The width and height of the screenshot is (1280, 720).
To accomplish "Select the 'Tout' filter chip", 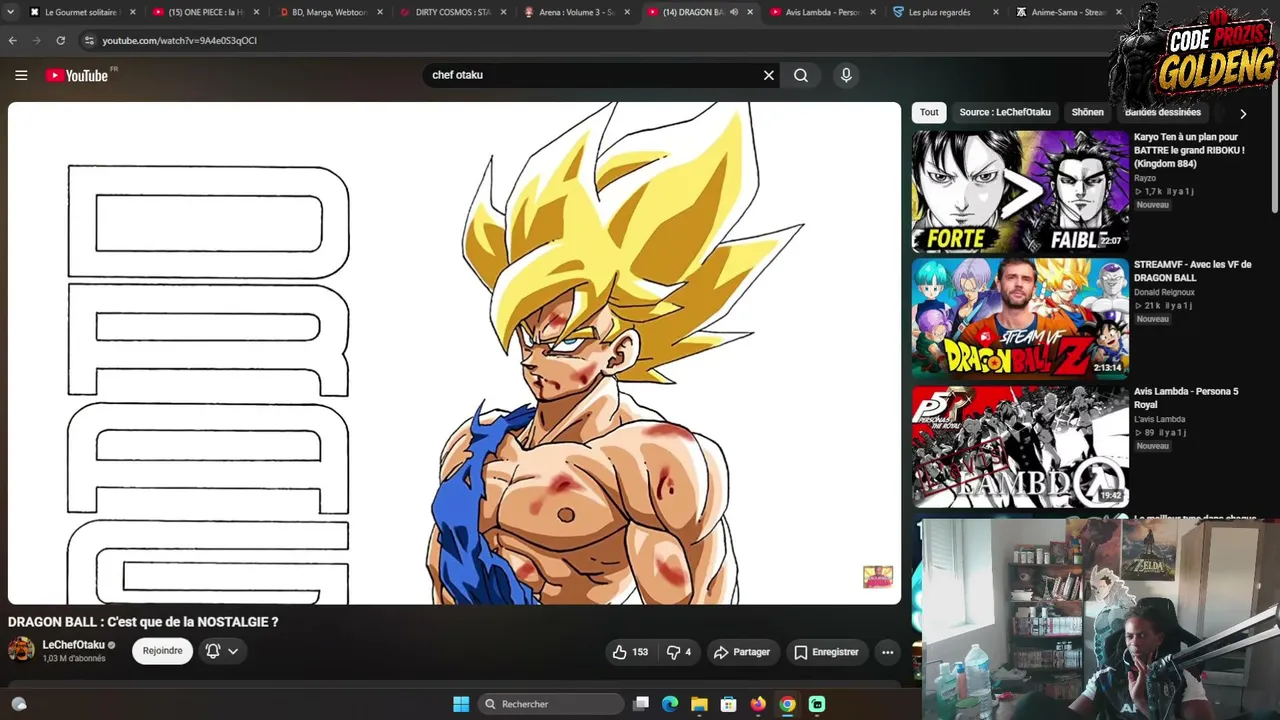I will [x=929, y=113].
